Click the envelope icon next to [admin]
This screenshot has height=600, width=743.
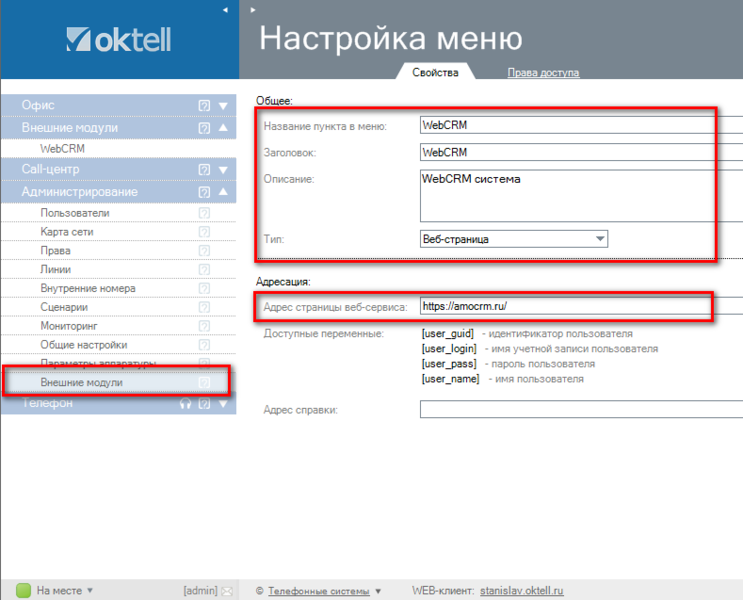click(227, 591)
